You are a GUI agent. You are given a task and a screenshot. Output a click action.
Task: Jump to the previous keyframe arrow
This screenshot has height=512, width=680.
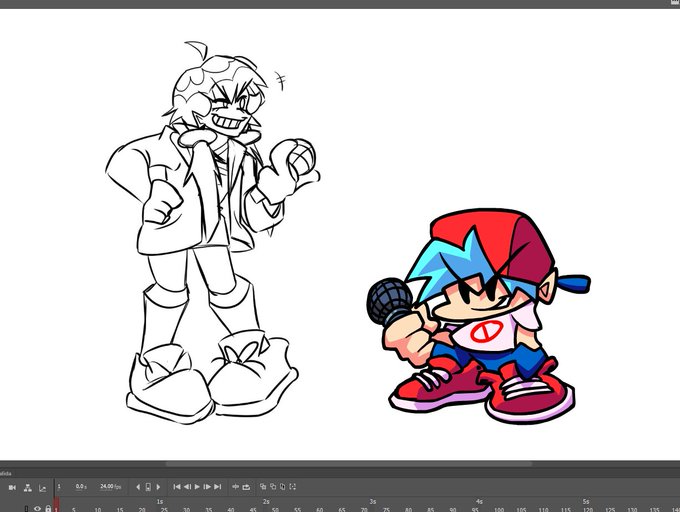click(138, 487)
